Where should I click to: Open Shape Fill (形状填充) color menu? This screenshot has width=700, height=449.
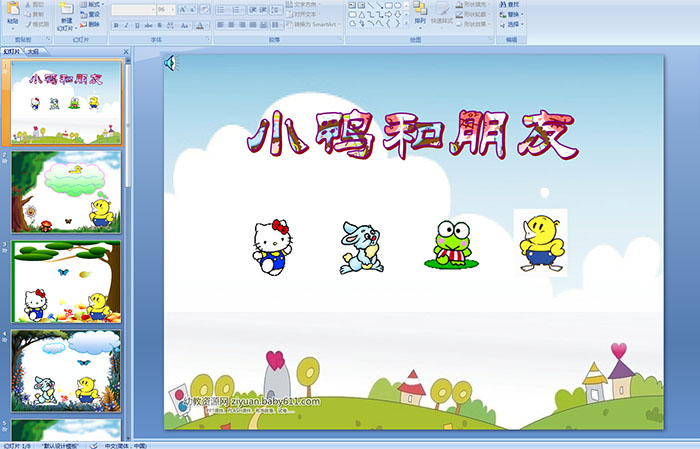473,4
